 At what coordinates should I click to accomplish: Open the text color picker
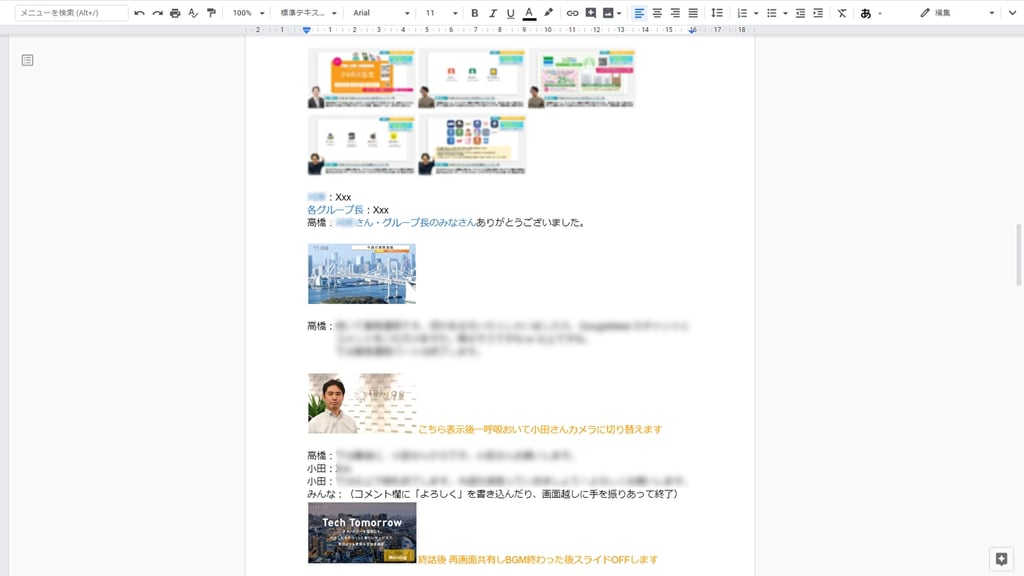pos(529,13)
